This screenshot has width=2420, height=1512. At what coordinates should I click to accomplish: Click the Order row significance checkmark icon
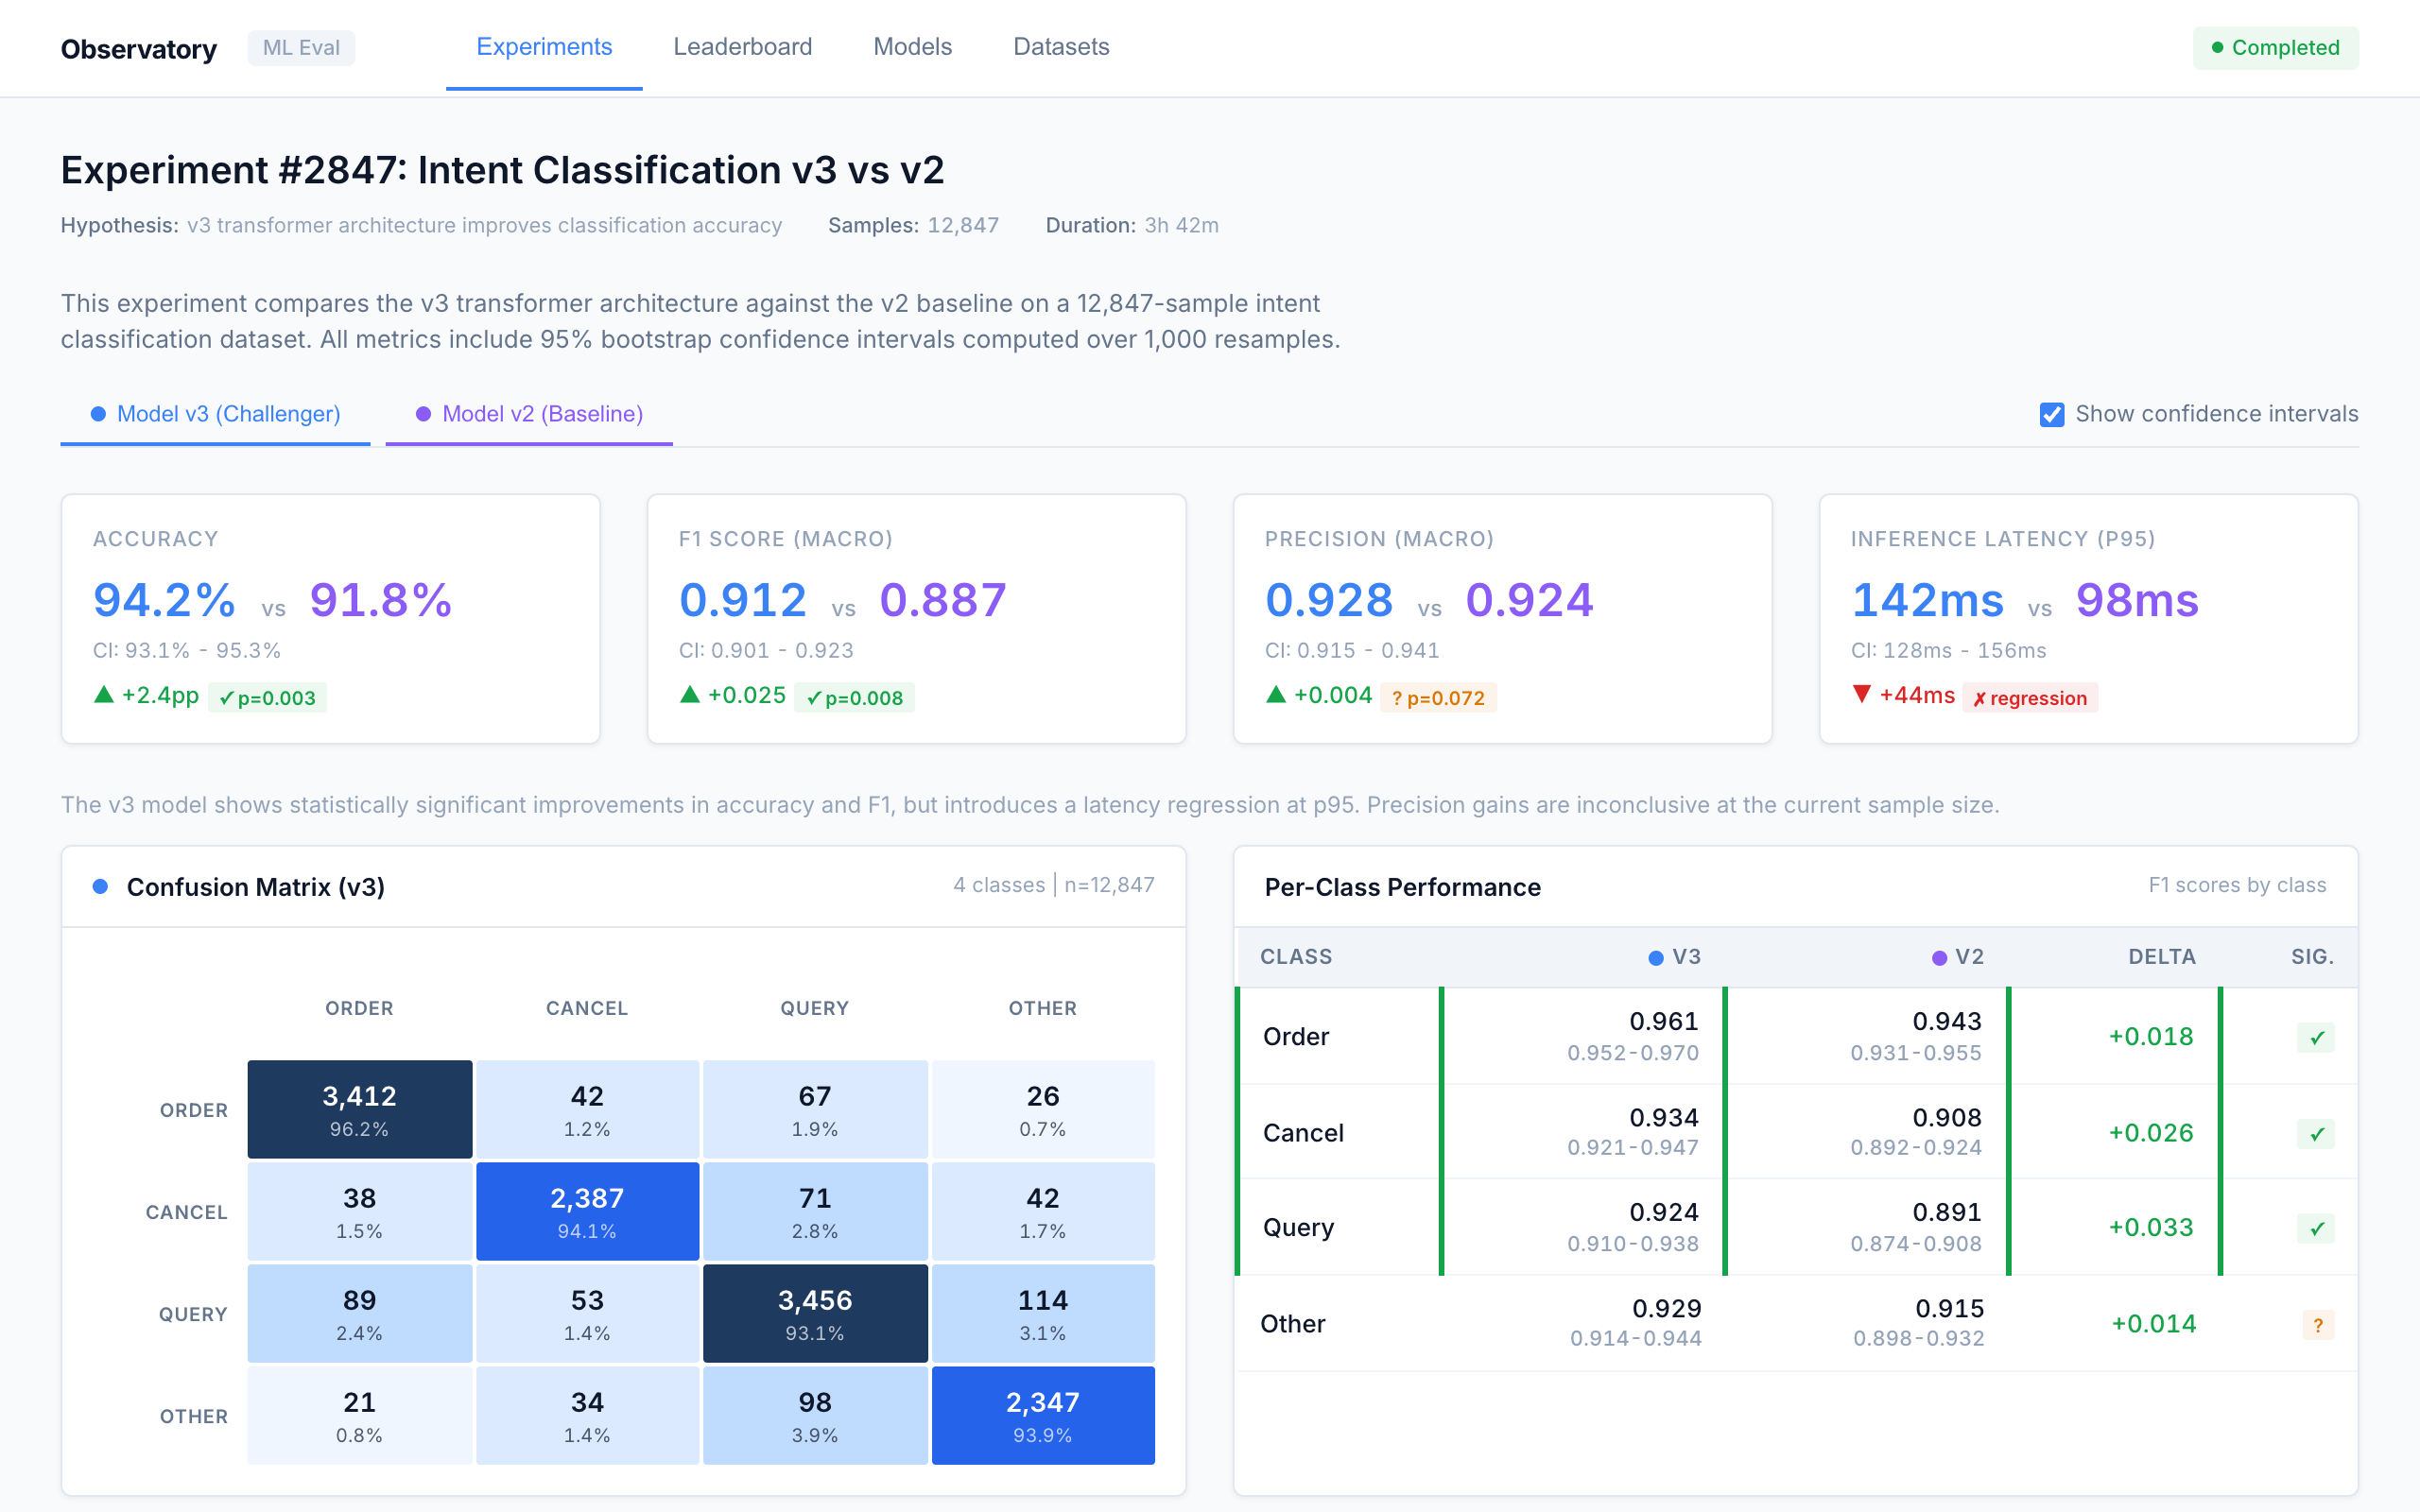2315,1037
